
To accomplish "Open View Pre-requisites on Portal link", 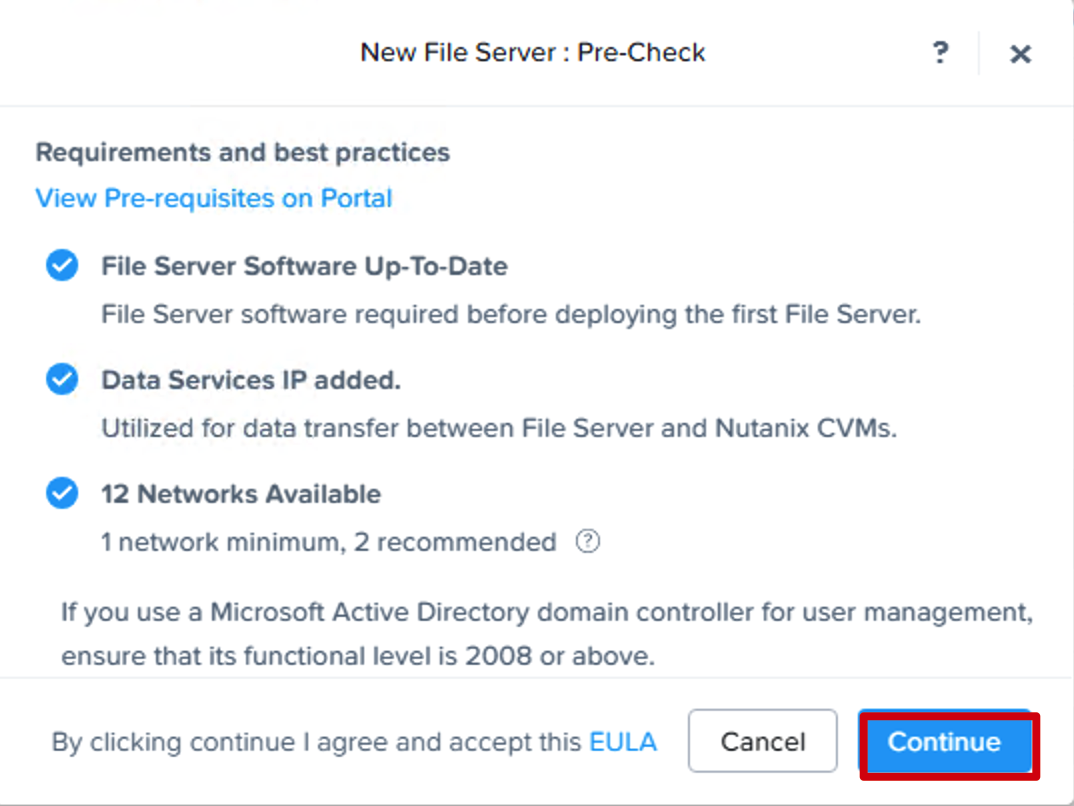I will click(x=214, y=198).
